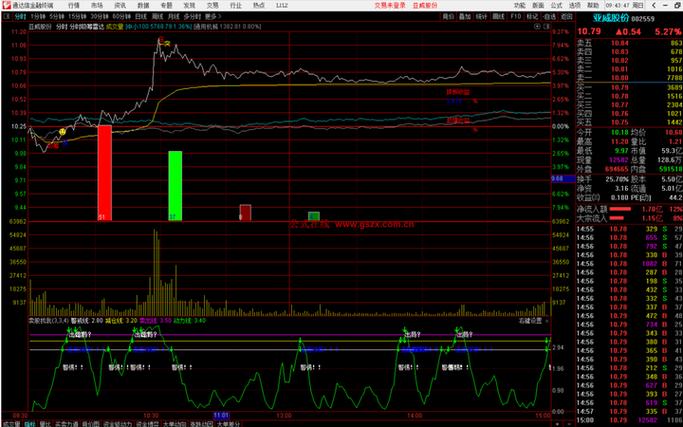Open the 资讯 menu
This screenshot has width=683, height=427.
[120, 5]
